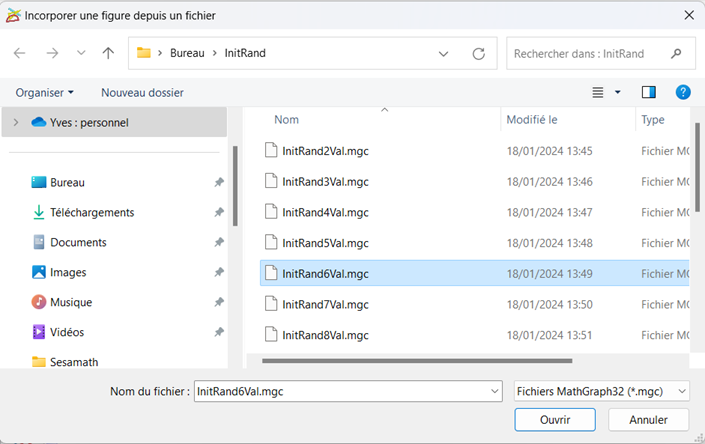Open the help question mark icon

[x=684, y=92]
